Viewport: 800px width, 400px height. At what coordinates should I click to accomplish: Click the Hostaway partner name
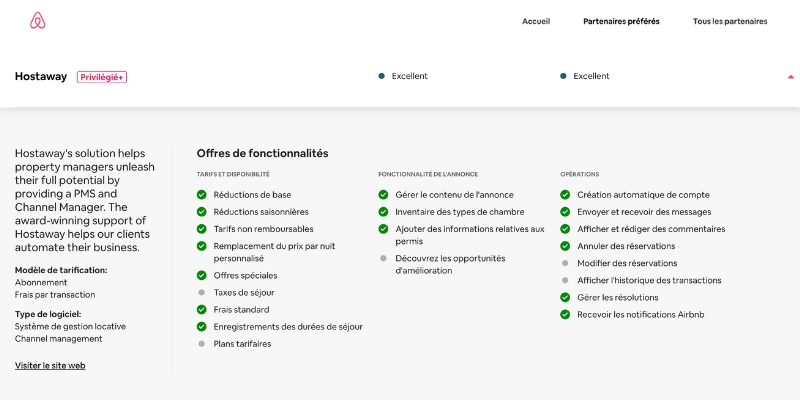click(x=41, y=77)
